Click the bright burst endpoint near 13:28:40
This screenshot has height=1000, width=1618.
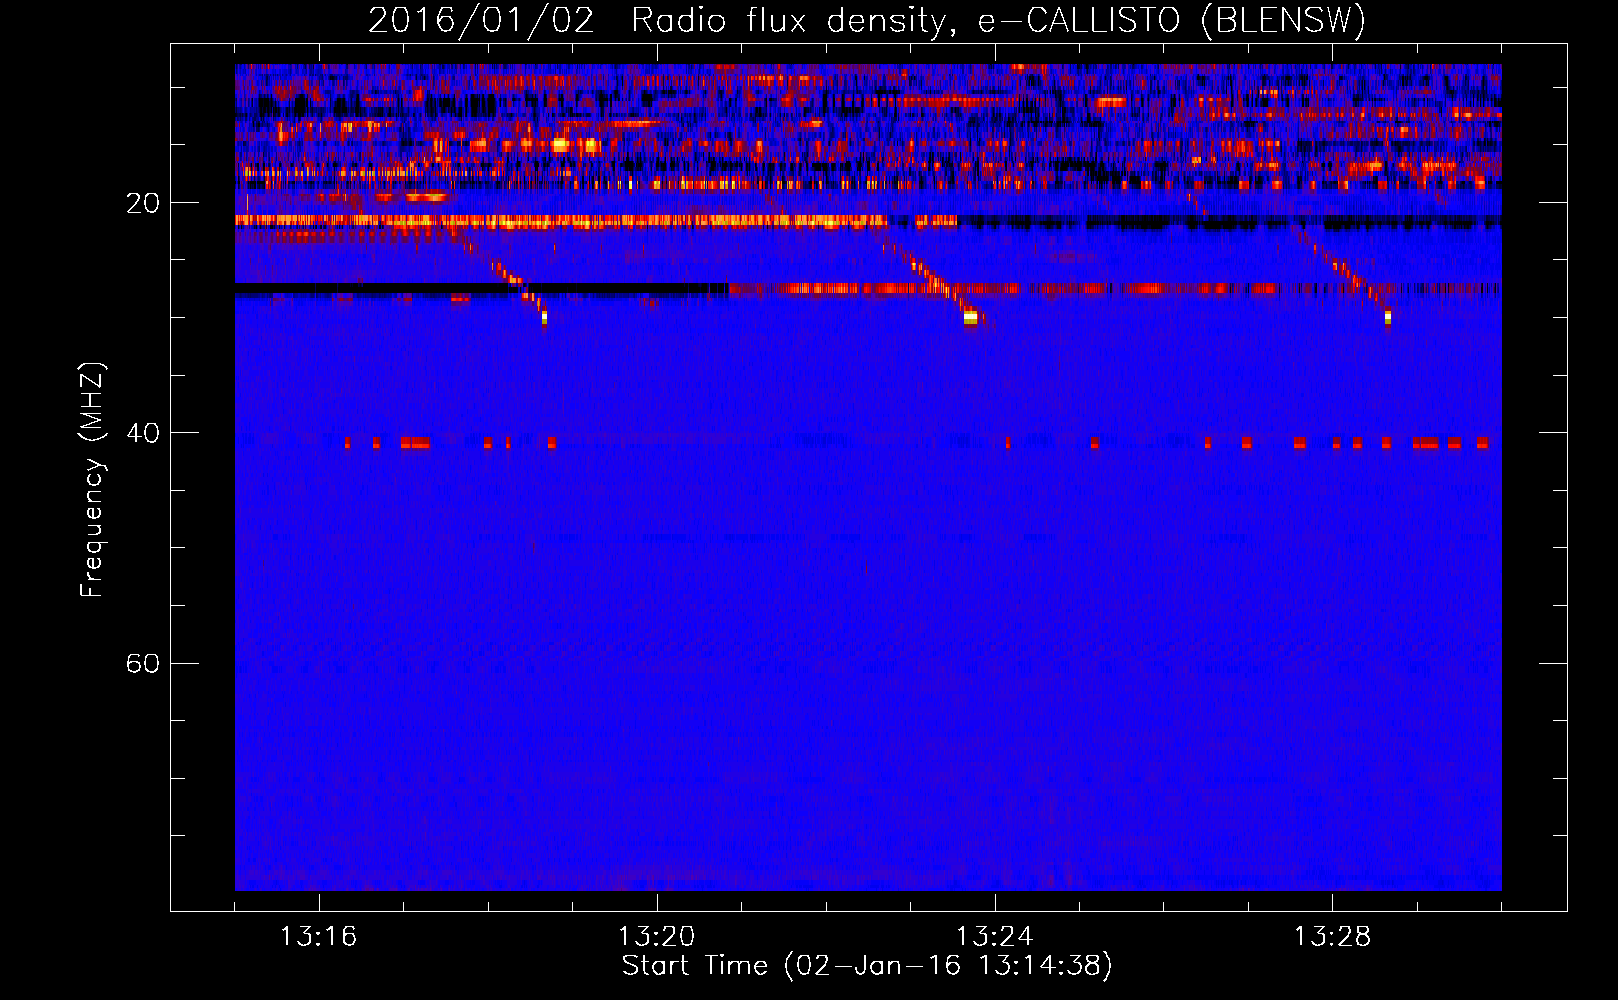[1388, 318]
